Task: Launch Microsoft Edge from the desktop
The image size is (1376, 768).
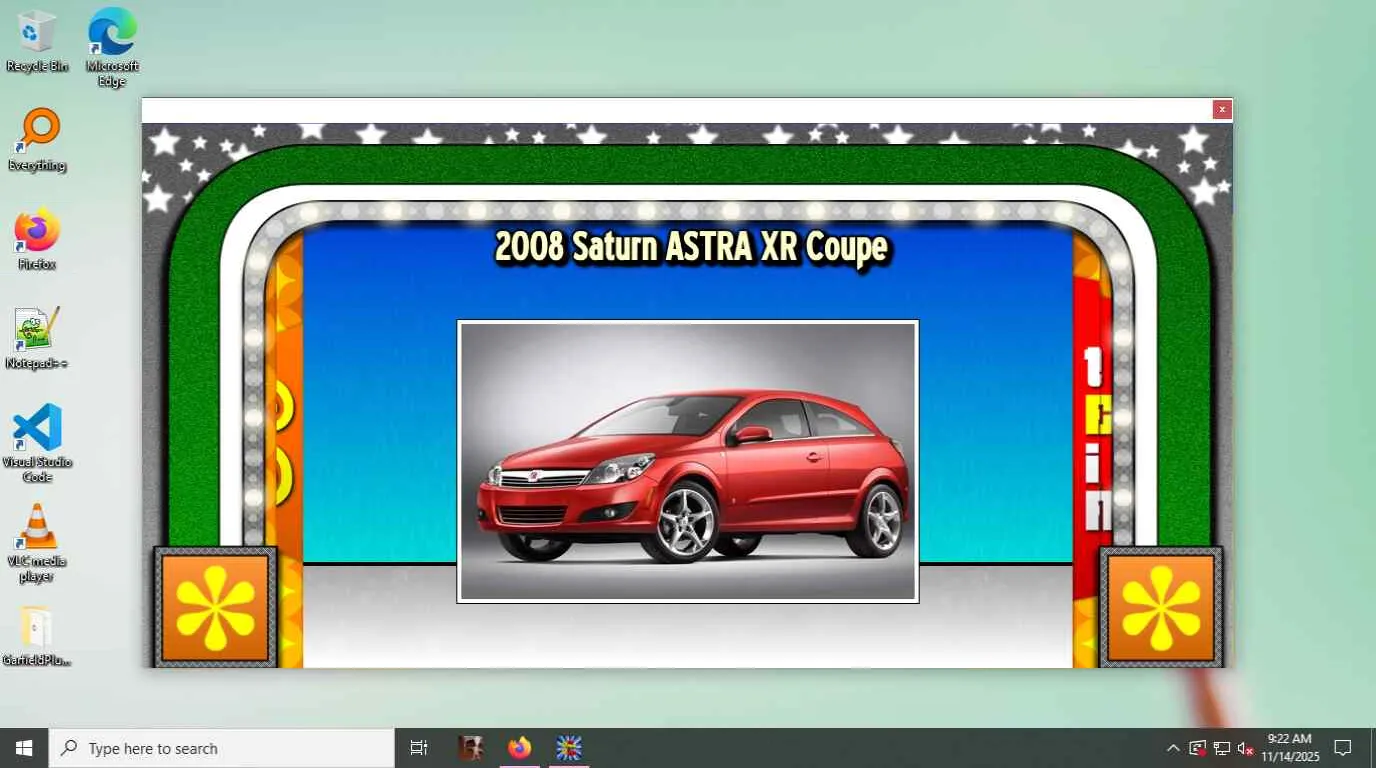Action: [112, 46]
